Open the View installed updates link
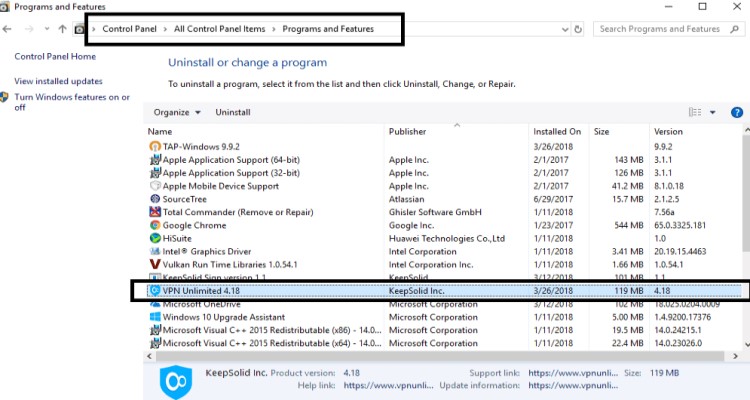Viewport: 750px width, 400px height. [x=58, y=80]
